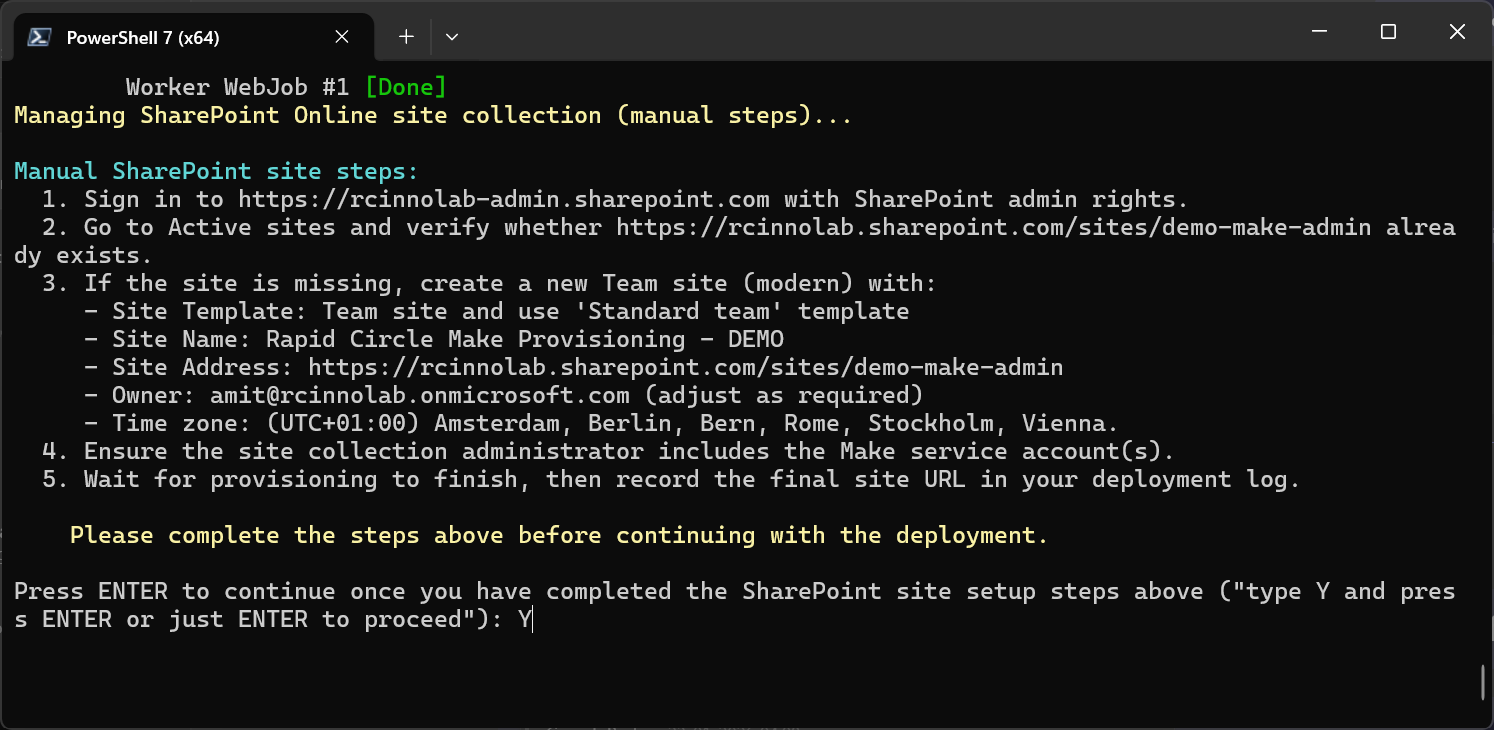This screenshot has width=1494, height=730.
Task: Open the new-tab dropdown chevron
Action: point(451,36)
